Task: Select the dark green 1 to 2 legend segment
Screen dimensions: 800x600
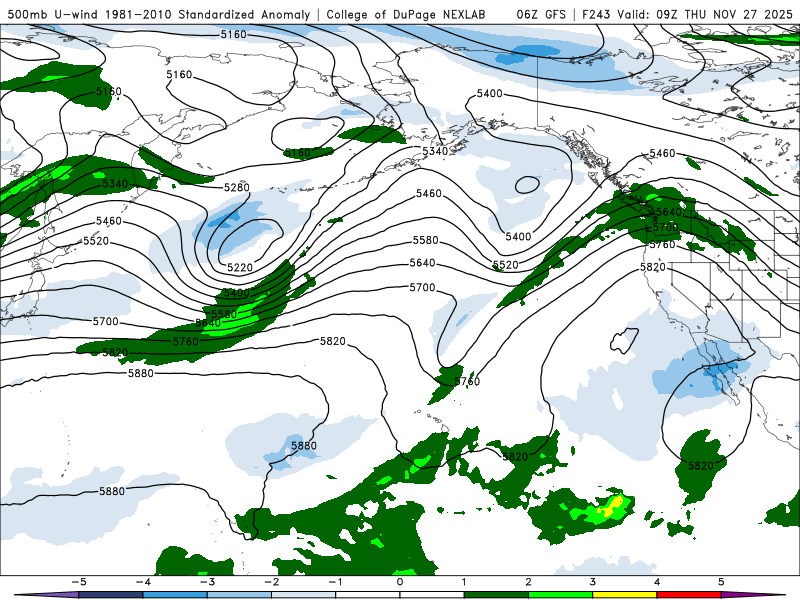Action: pos(496,595)
